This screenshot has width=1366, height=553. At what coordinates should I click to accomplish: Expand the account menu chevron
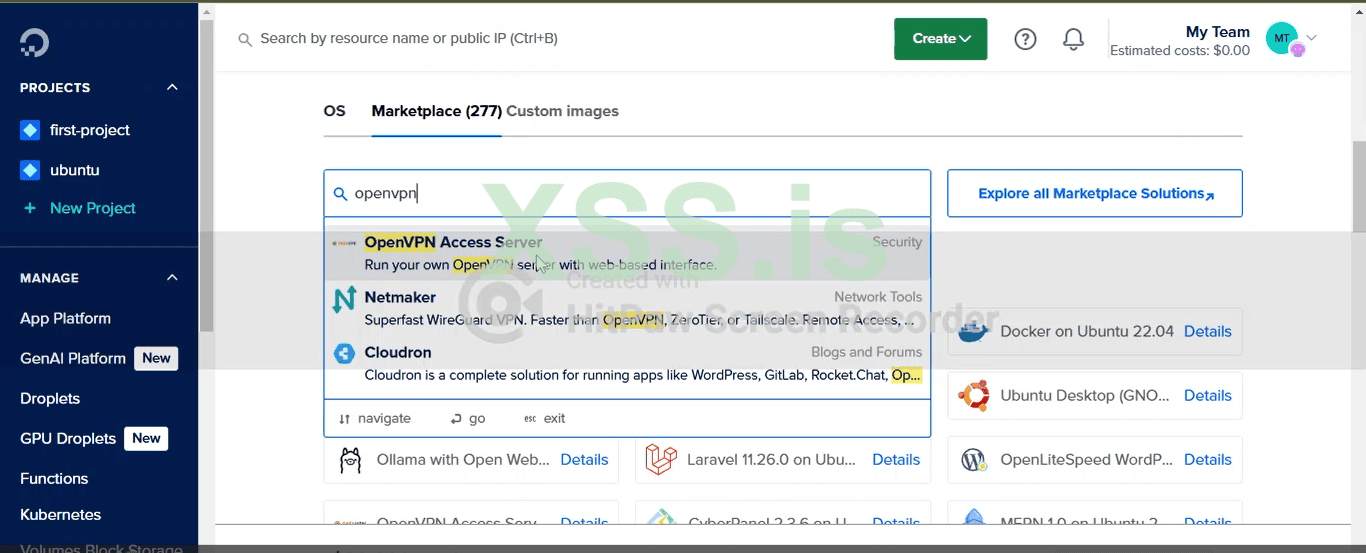tap(1311, 38)
